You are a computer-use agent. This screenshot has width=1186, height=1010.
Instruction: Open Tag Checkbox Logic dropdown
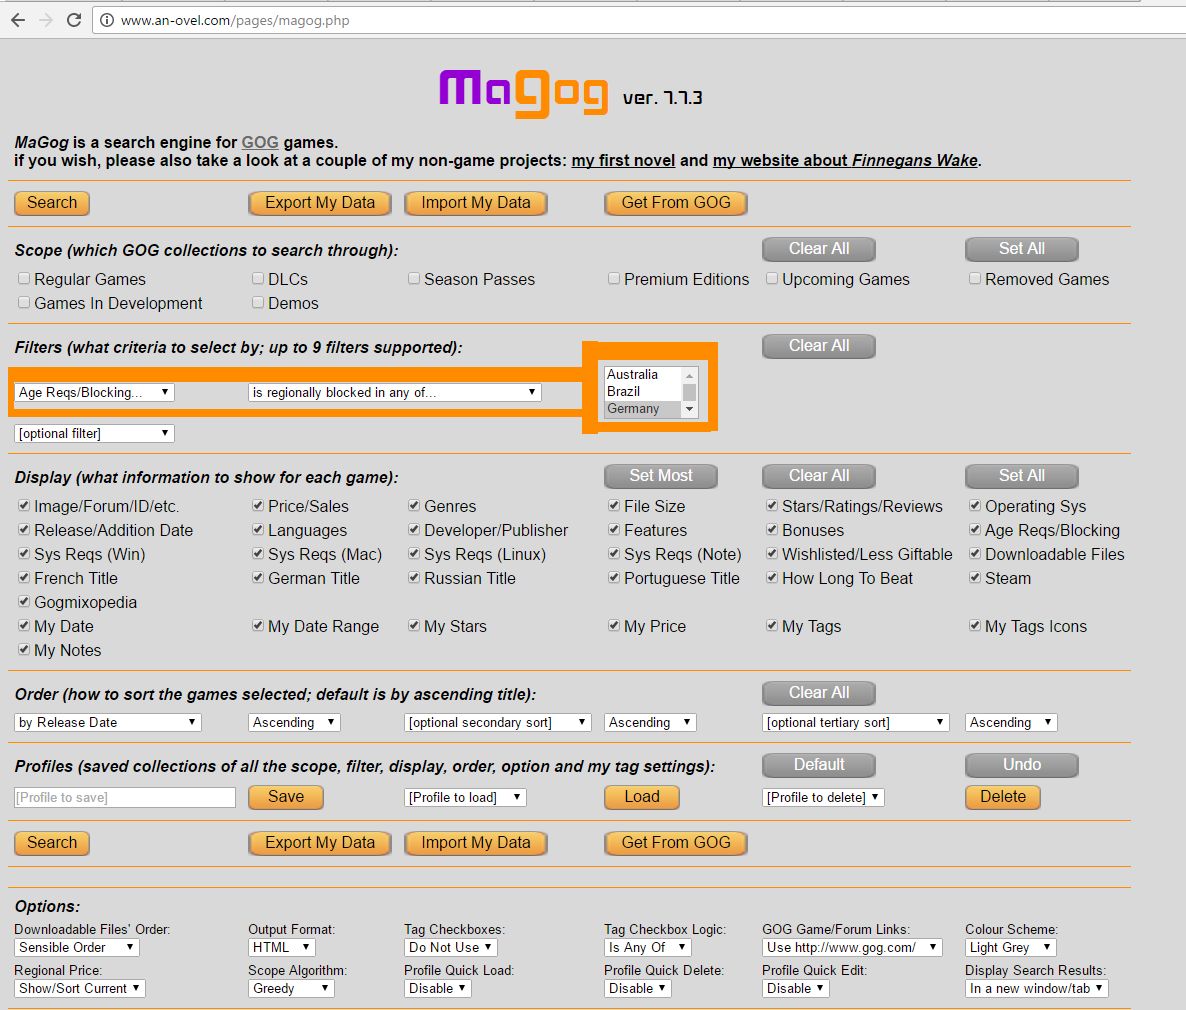click(647, 947)
